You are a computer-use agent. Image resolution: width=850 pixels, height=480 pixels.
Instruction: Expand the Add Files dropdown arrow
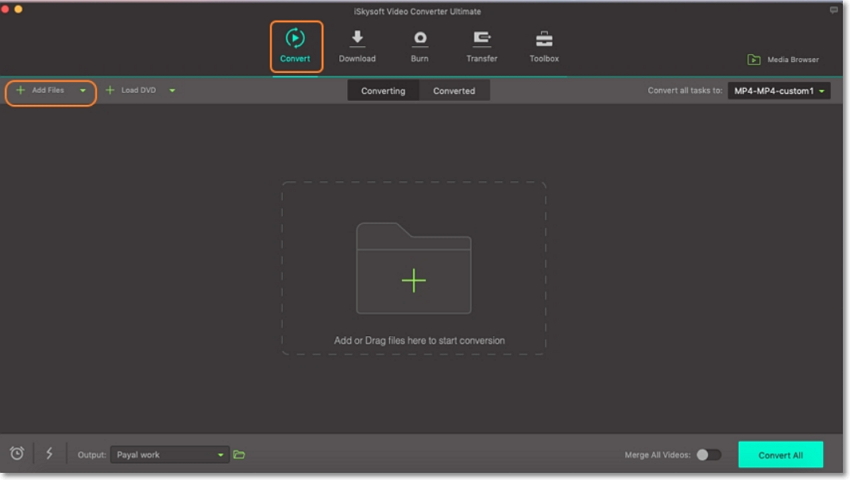point(83,91)
